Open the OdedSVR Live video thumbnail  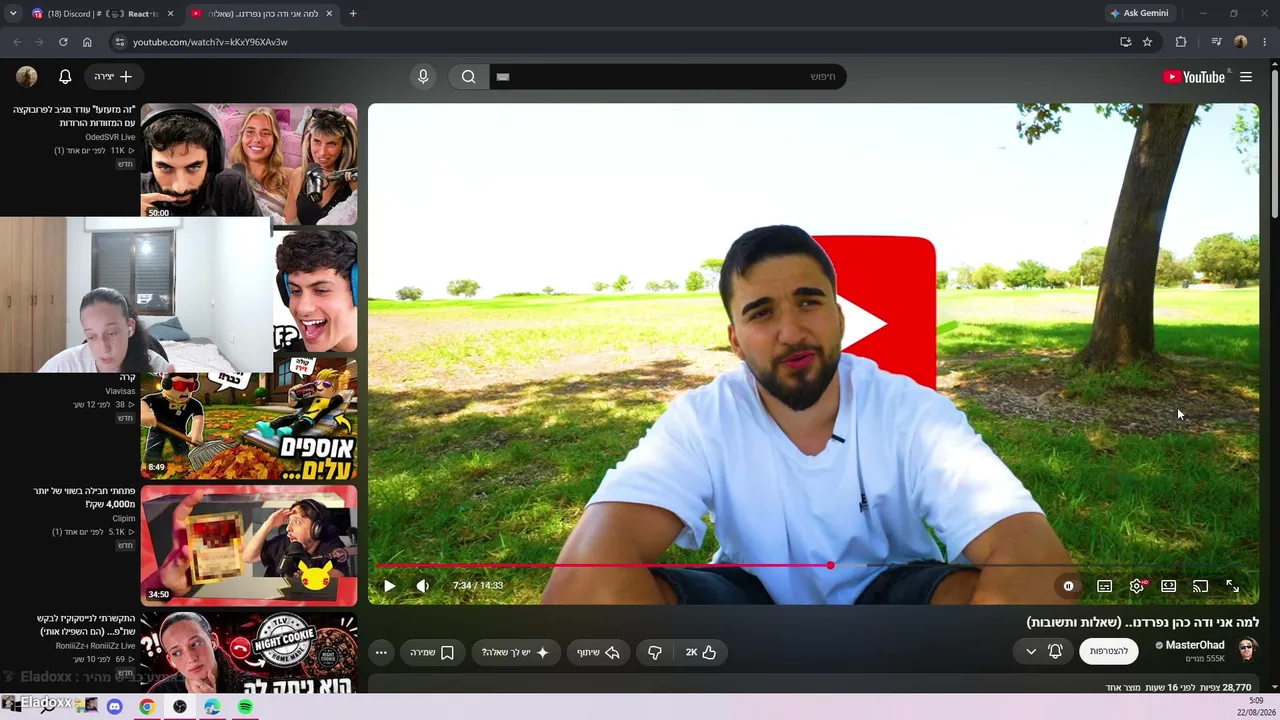coord(249,162)
